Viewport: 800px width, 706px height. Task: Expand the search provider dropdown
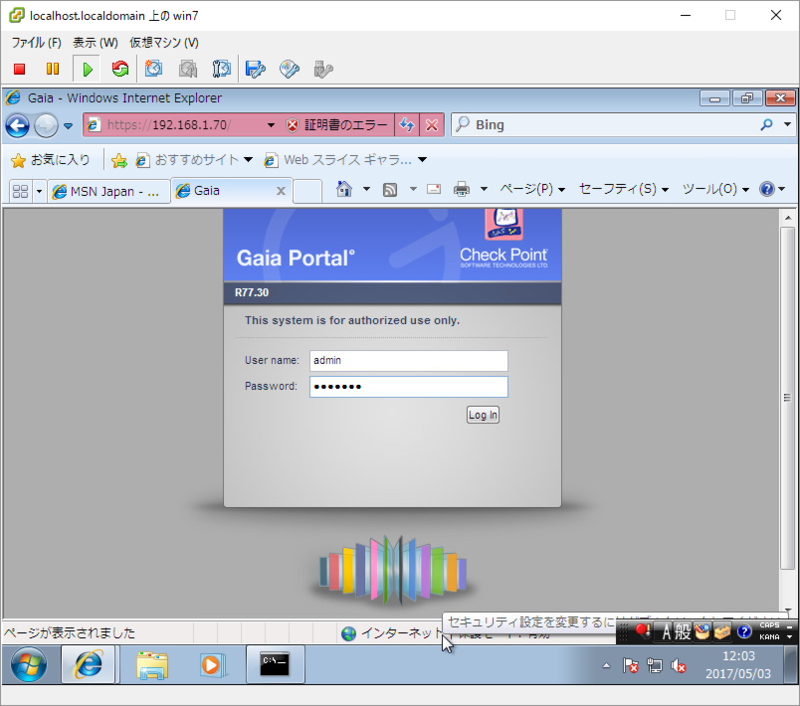coord(787,124)
